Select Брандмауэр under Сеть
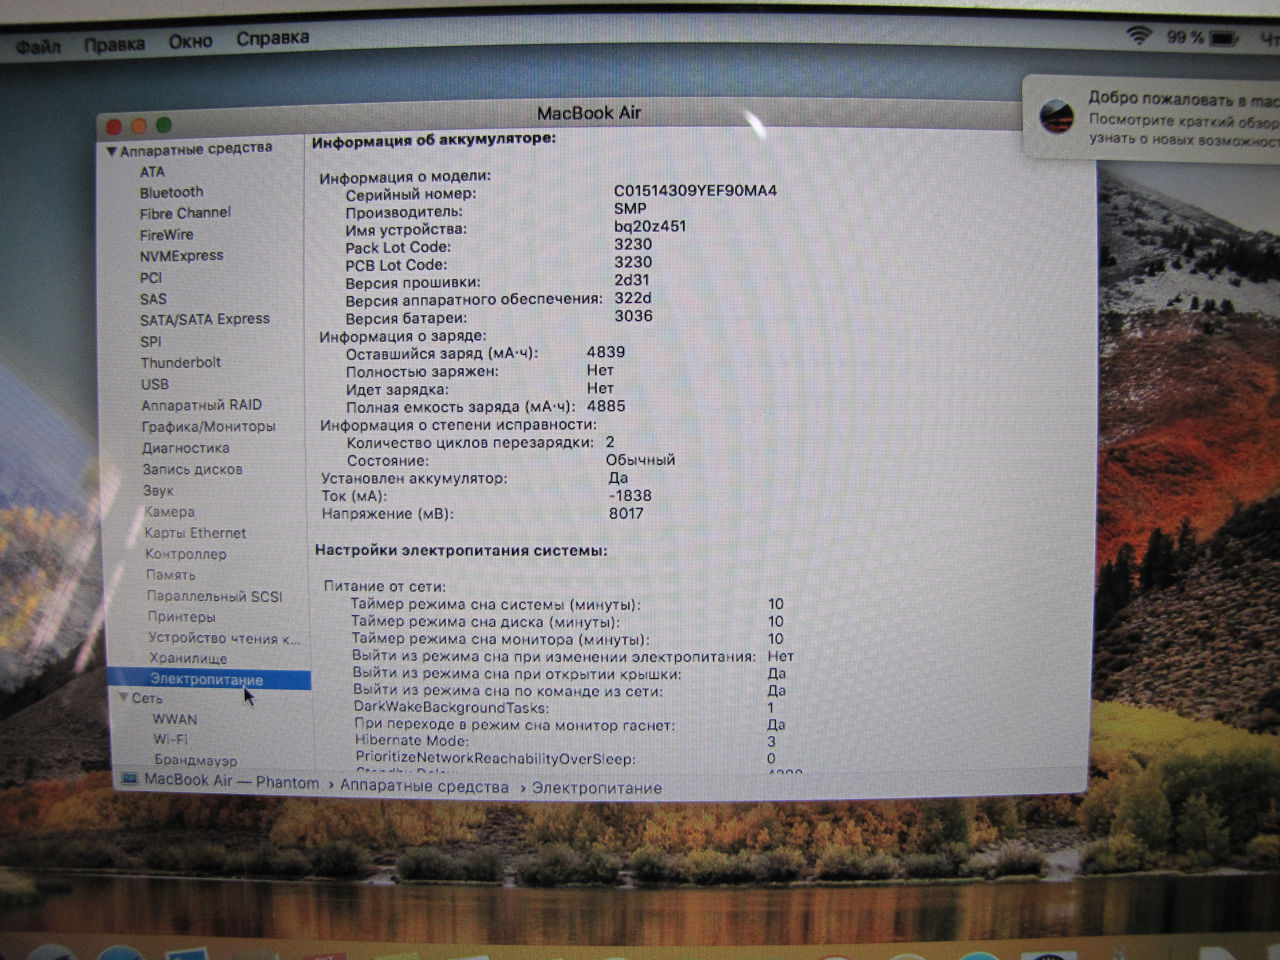 196,761
